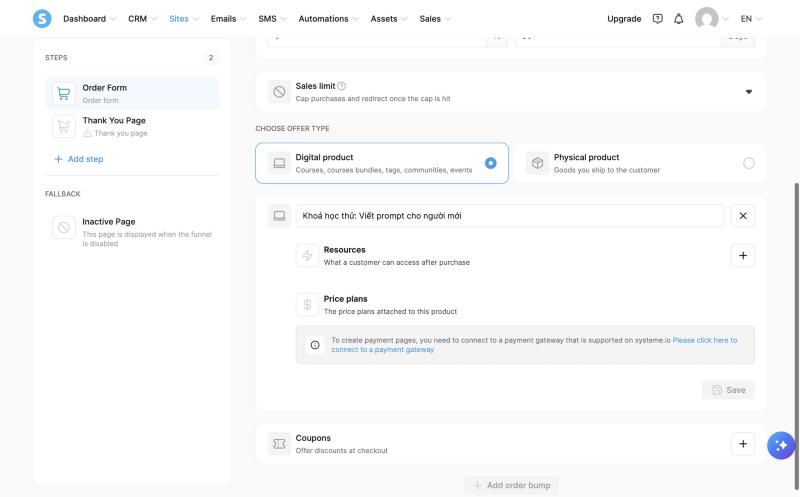Image resolution: width=800 pixels, height=497 pixels.
Task: Open the Dashboard dropdown menu
Action: 89,19
